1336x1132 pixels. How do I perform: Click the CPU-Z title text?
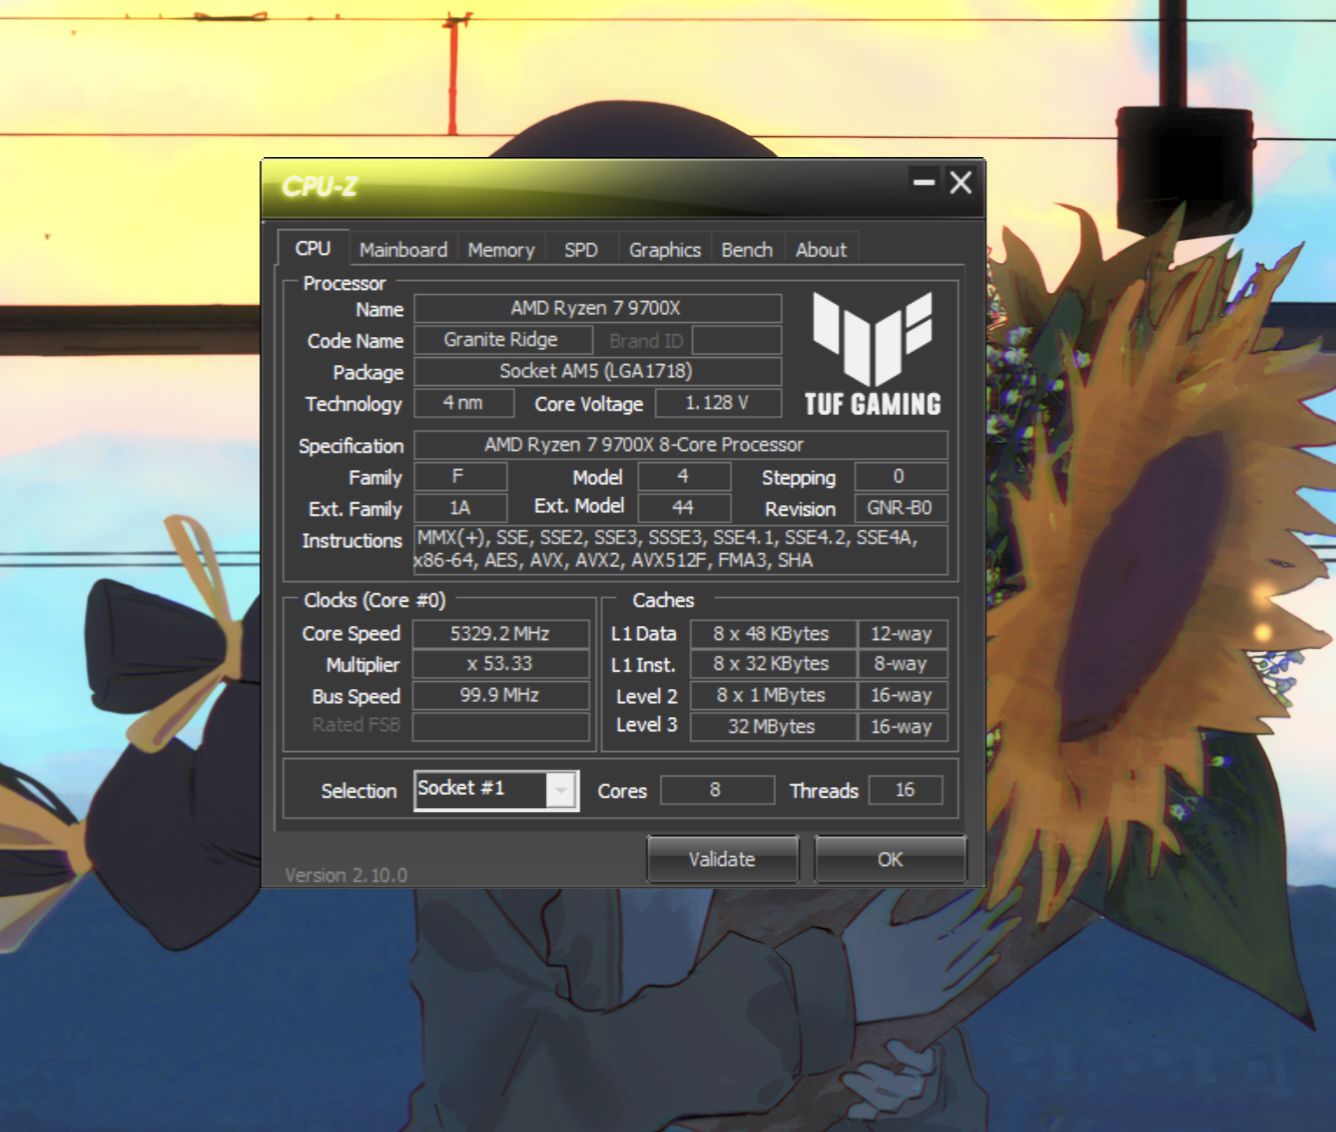pos(319,187)
